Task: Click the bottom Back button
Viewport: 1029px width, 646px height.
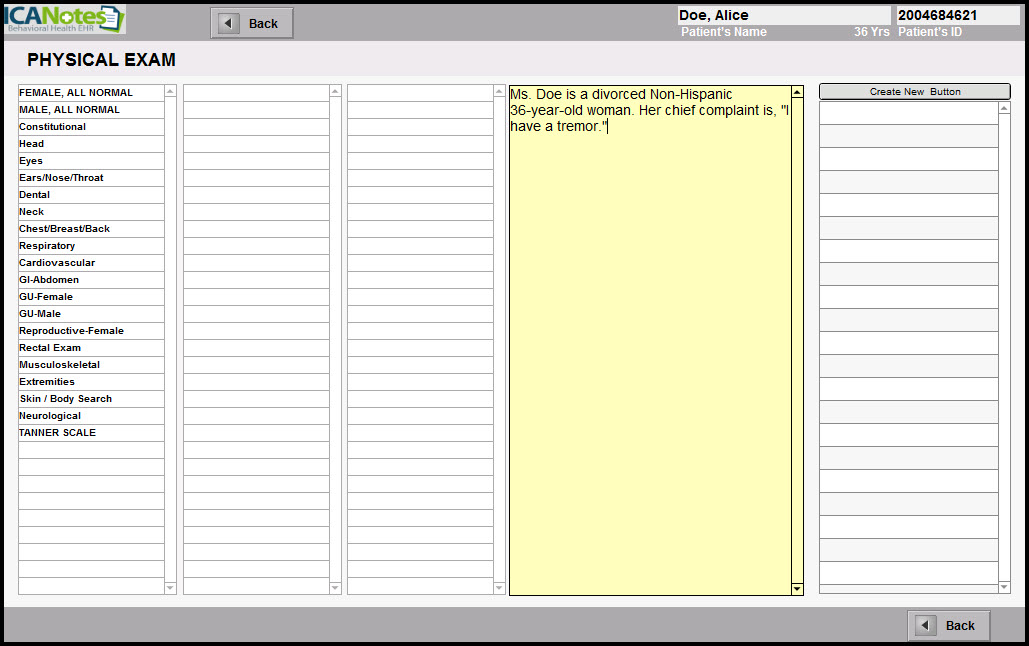Action: click(x=948, y=625)
